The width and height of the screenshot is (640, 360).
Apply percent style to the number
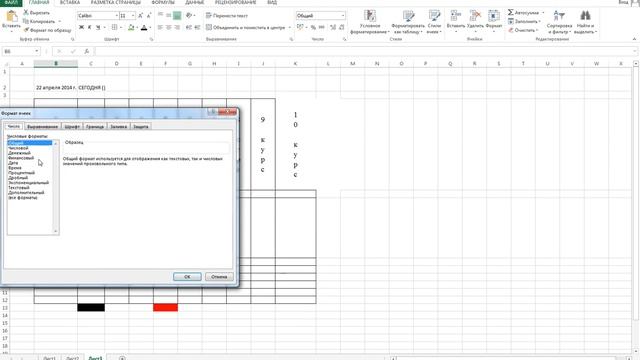[x=313, y=27]
